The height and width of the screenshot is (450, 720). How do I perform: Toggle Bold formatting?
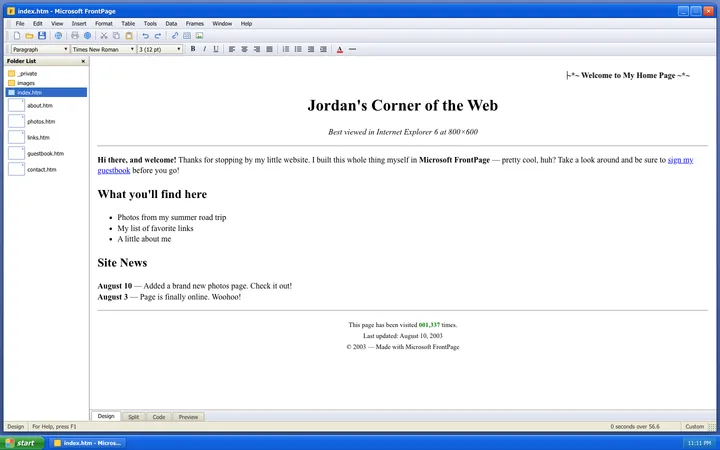coord(193,49)
